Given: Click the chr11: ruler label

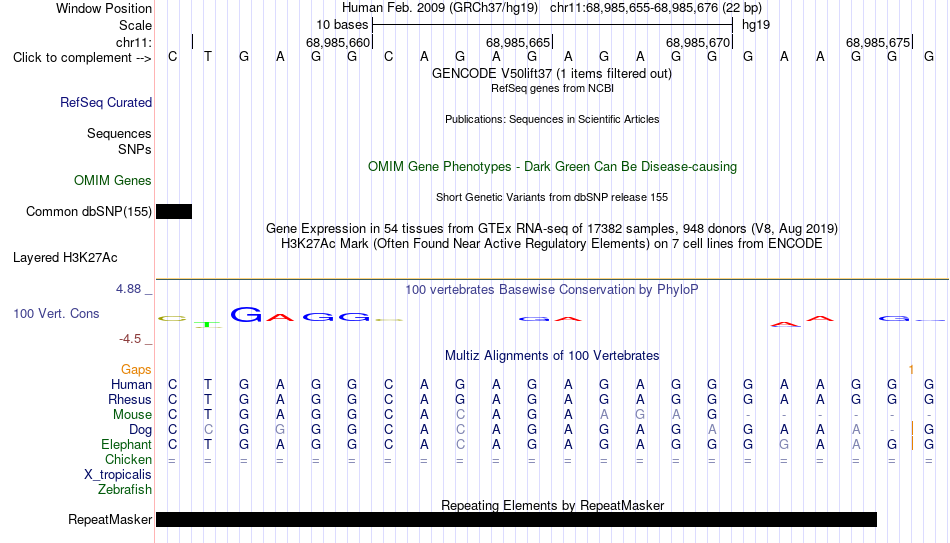Looking at the screenshot, I should (134, 42).
